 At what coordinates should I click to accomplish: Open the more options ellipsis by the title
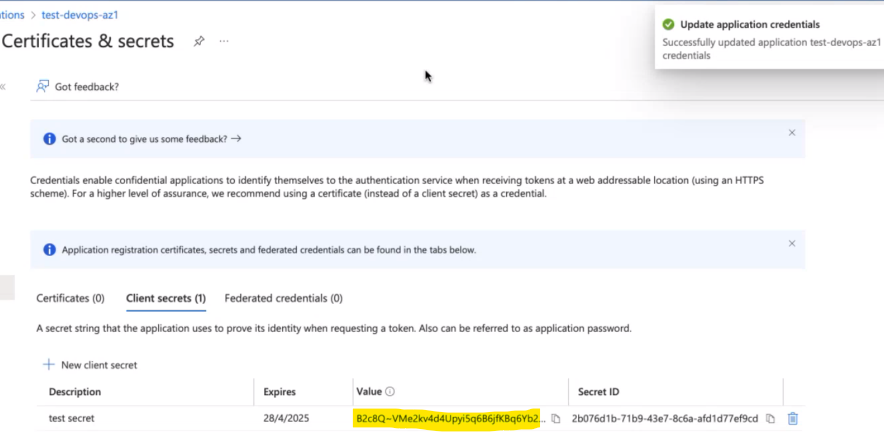(x=224, y=41)
